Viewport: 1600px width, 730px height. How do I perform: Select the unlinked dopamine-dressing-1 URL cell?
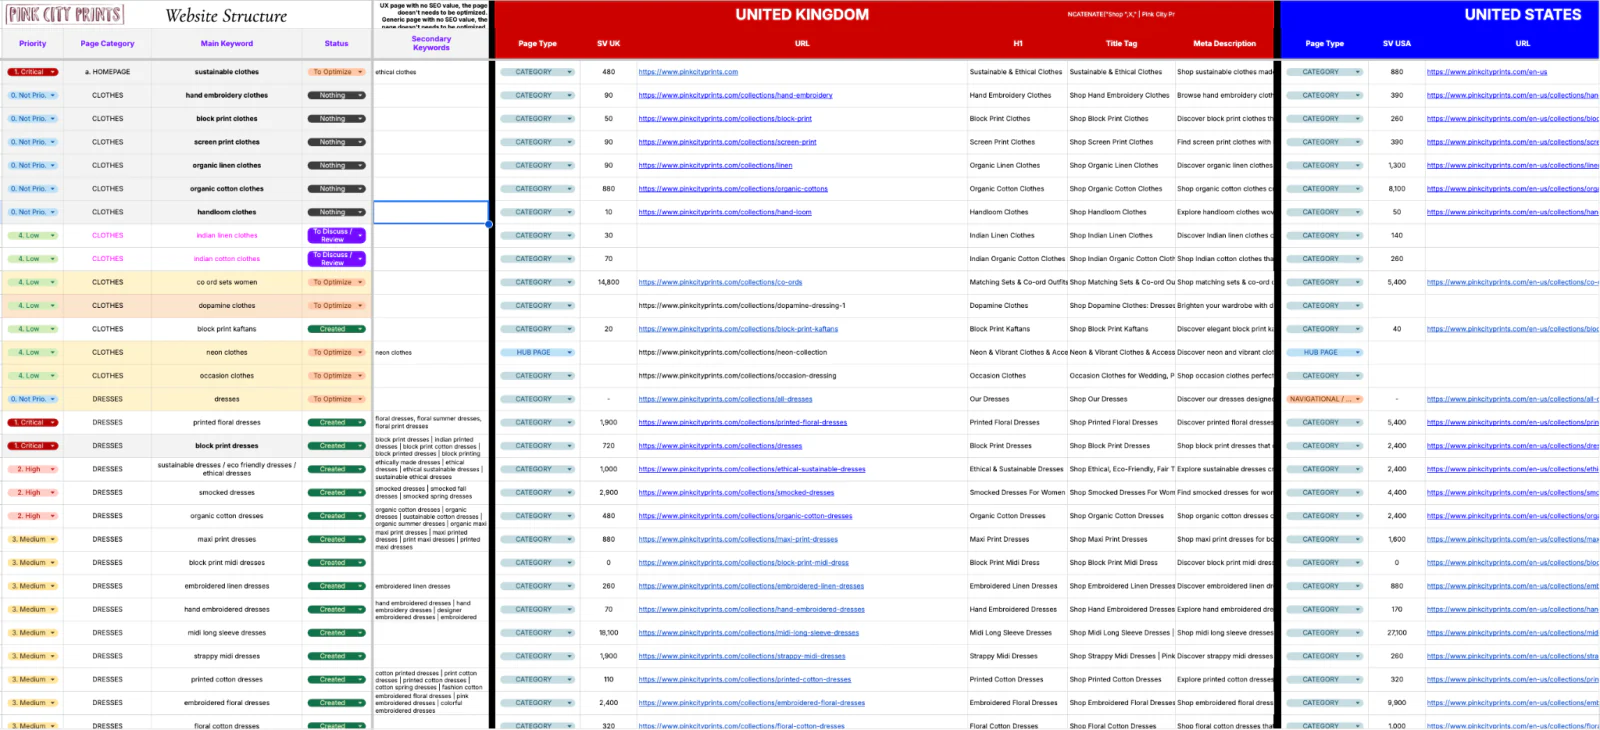[x=801, y=306]
